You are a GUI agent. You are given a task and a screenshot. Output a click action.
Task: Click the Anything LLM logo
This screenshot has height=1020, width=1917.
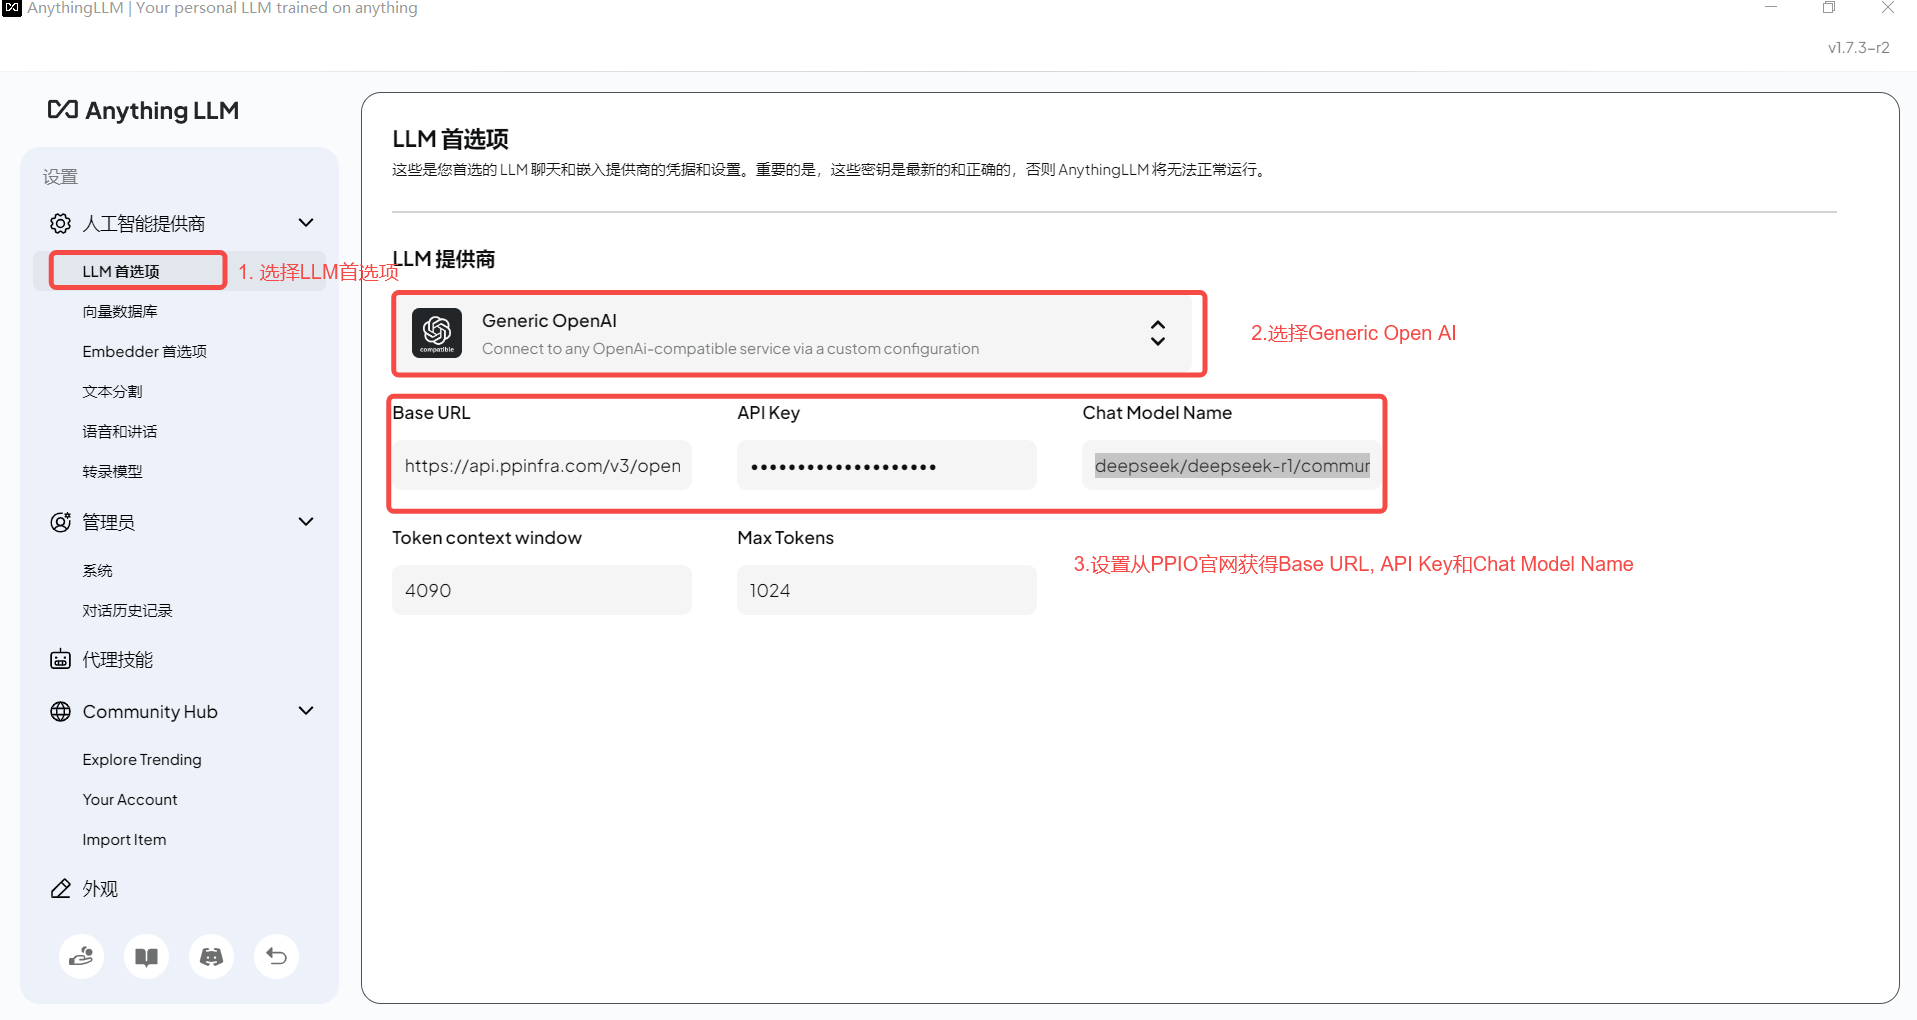143,110
